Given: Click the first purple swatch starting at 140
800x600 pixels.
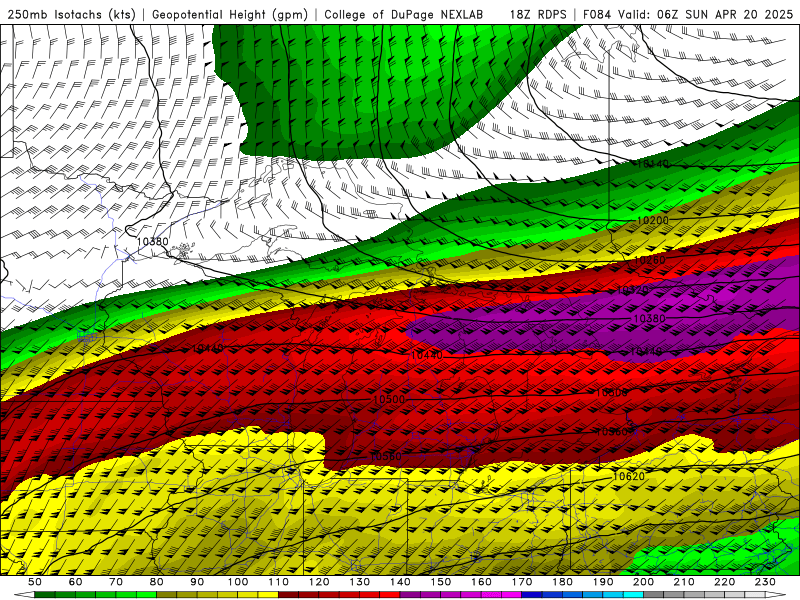Looking at the screenshot, I should [410, 595].
